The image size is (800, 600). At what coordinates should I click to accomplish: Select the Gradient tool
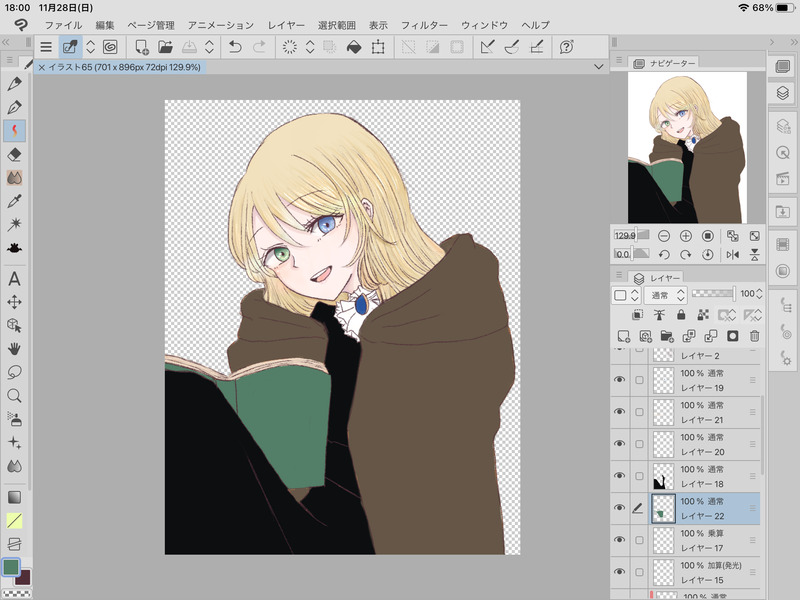(14, 497)
